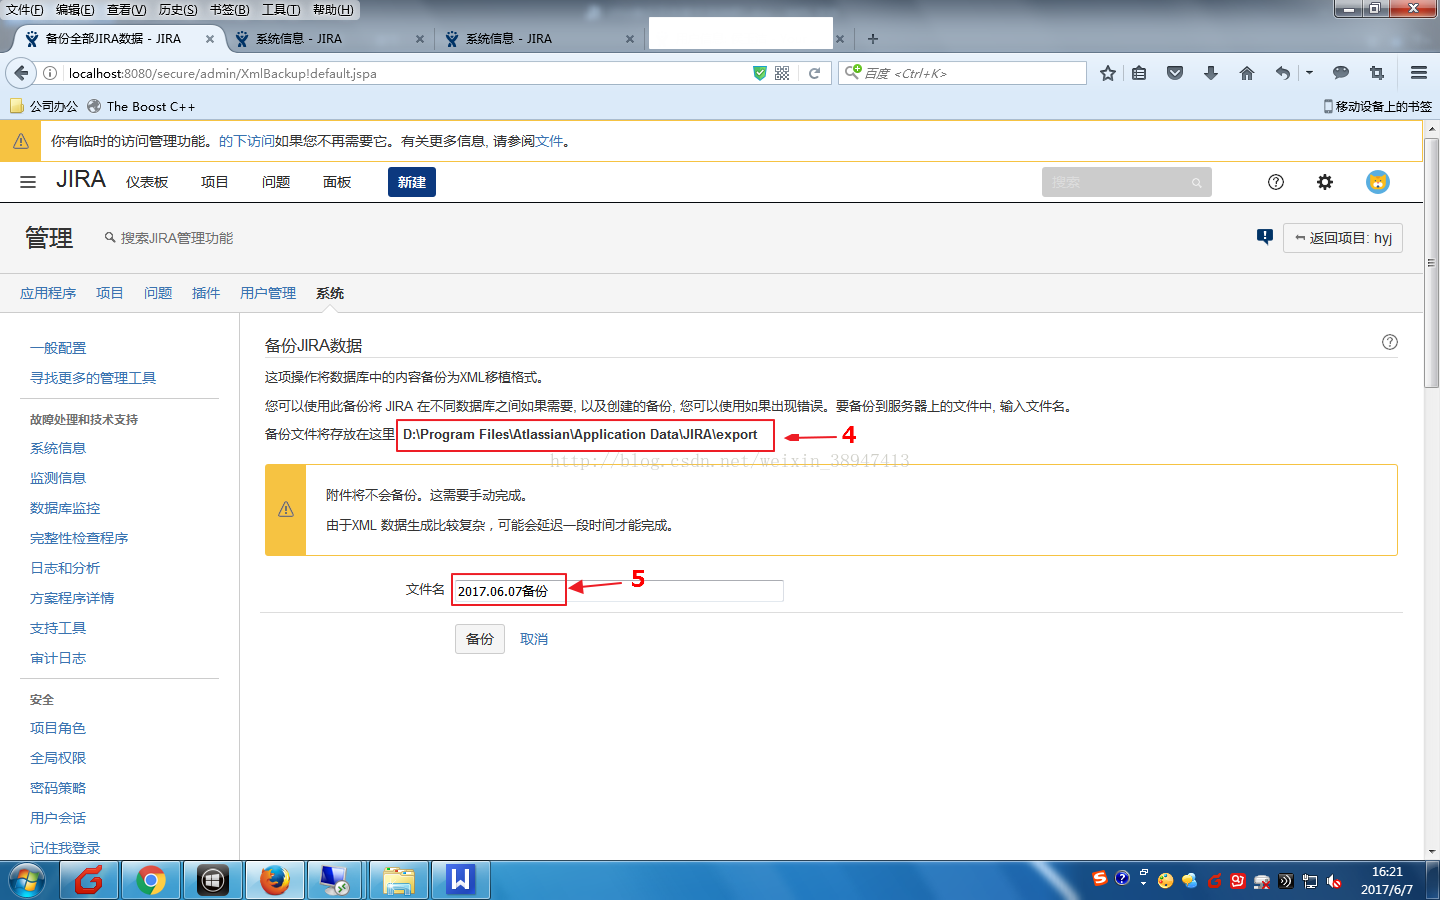The width and height of the screenshot is (1440, 900).
Task: Open the Firefox hamburger menu
Action: [1419, 73]
